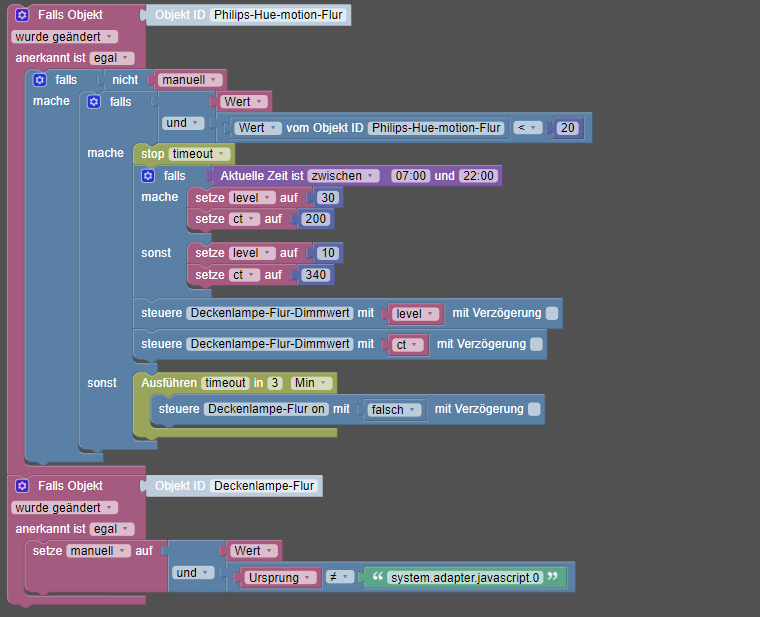Open 'wurde geändert' dropdown in Deckenlampe-Flur trigger
The height and width of the screenshot is (617, 760).
pos(64,508)
